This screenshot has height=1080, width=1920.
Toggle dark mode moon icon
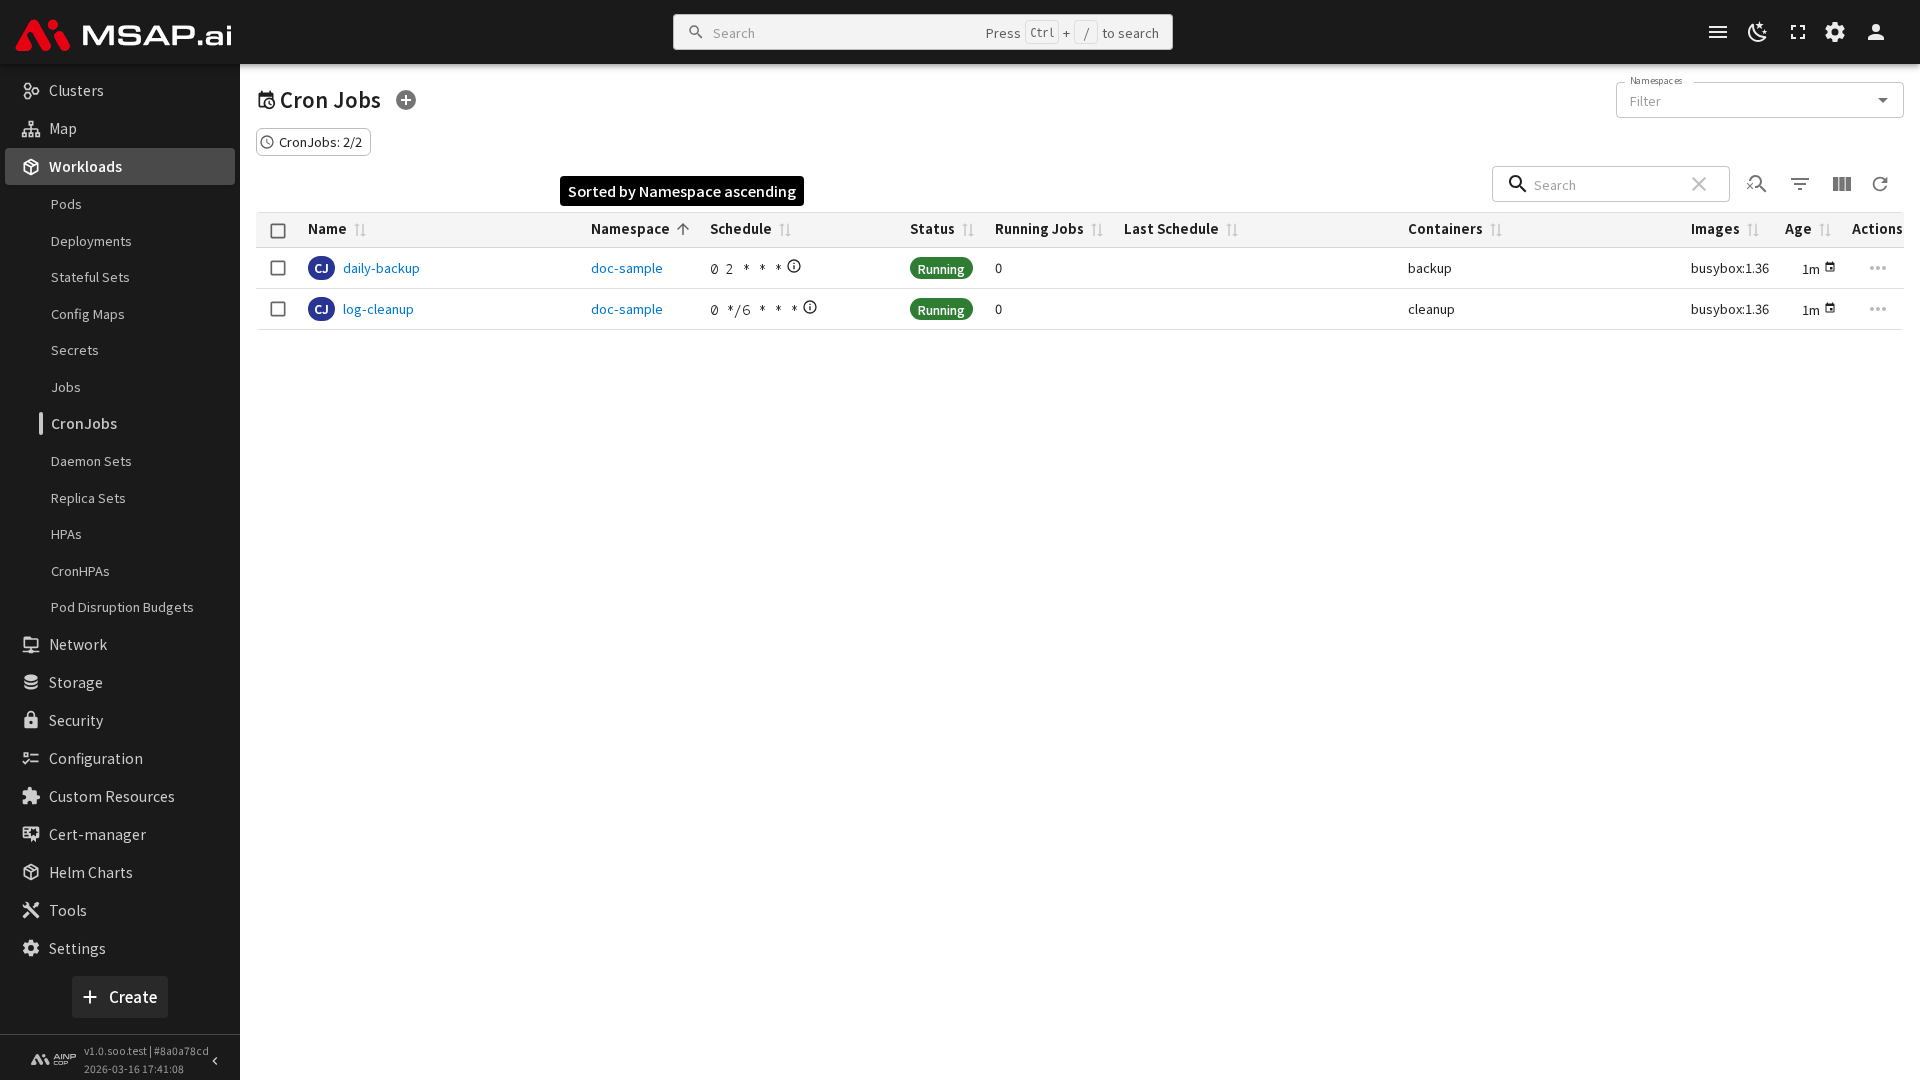1757,32
